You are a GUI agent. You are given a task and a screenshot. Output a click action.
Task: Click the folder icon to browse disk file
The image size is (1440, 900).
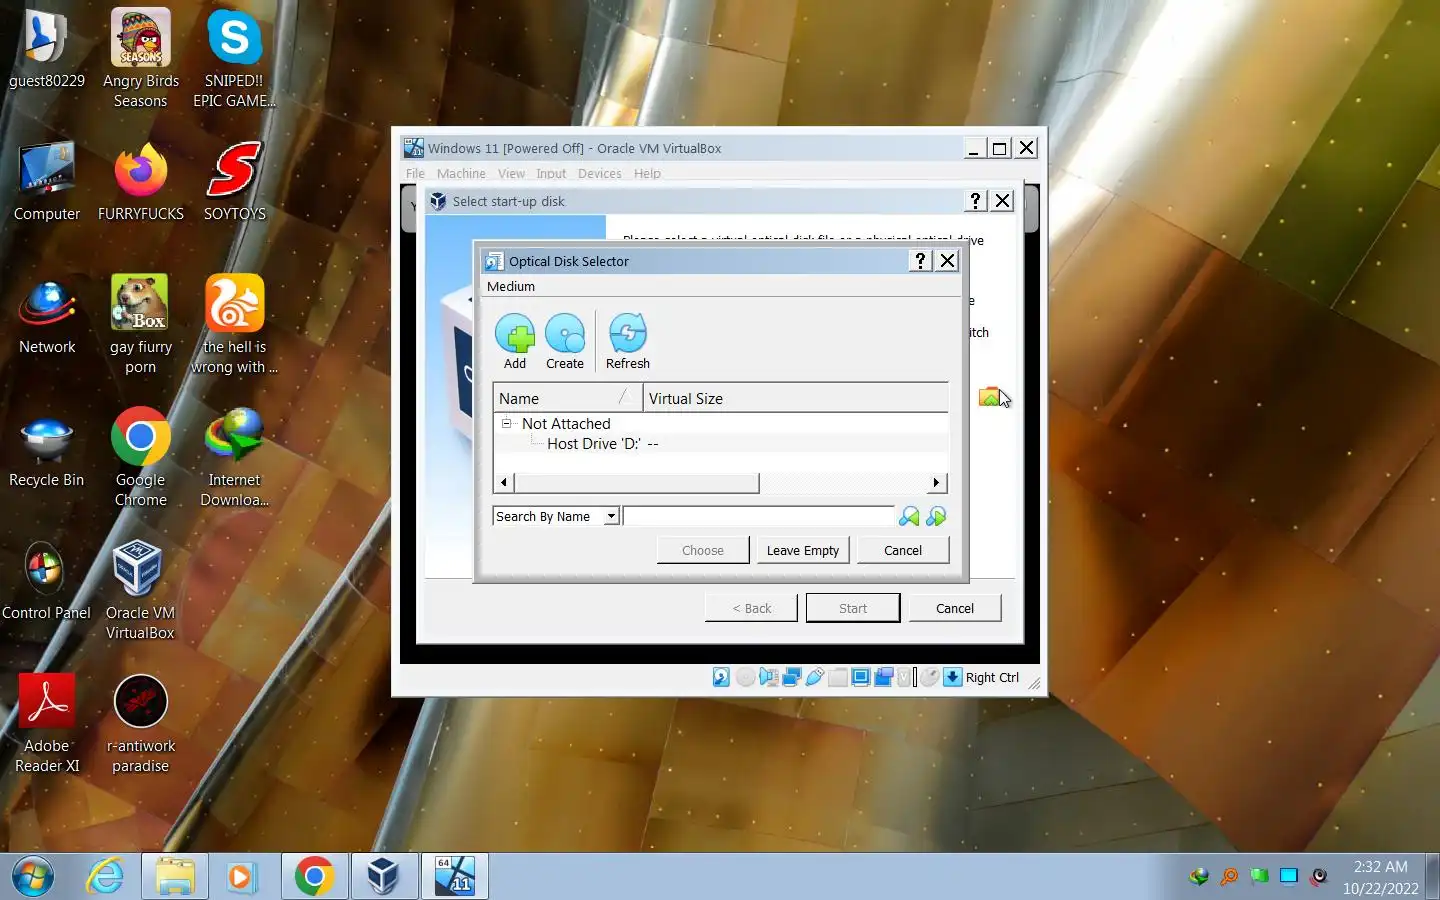click(x=989, y=397)
